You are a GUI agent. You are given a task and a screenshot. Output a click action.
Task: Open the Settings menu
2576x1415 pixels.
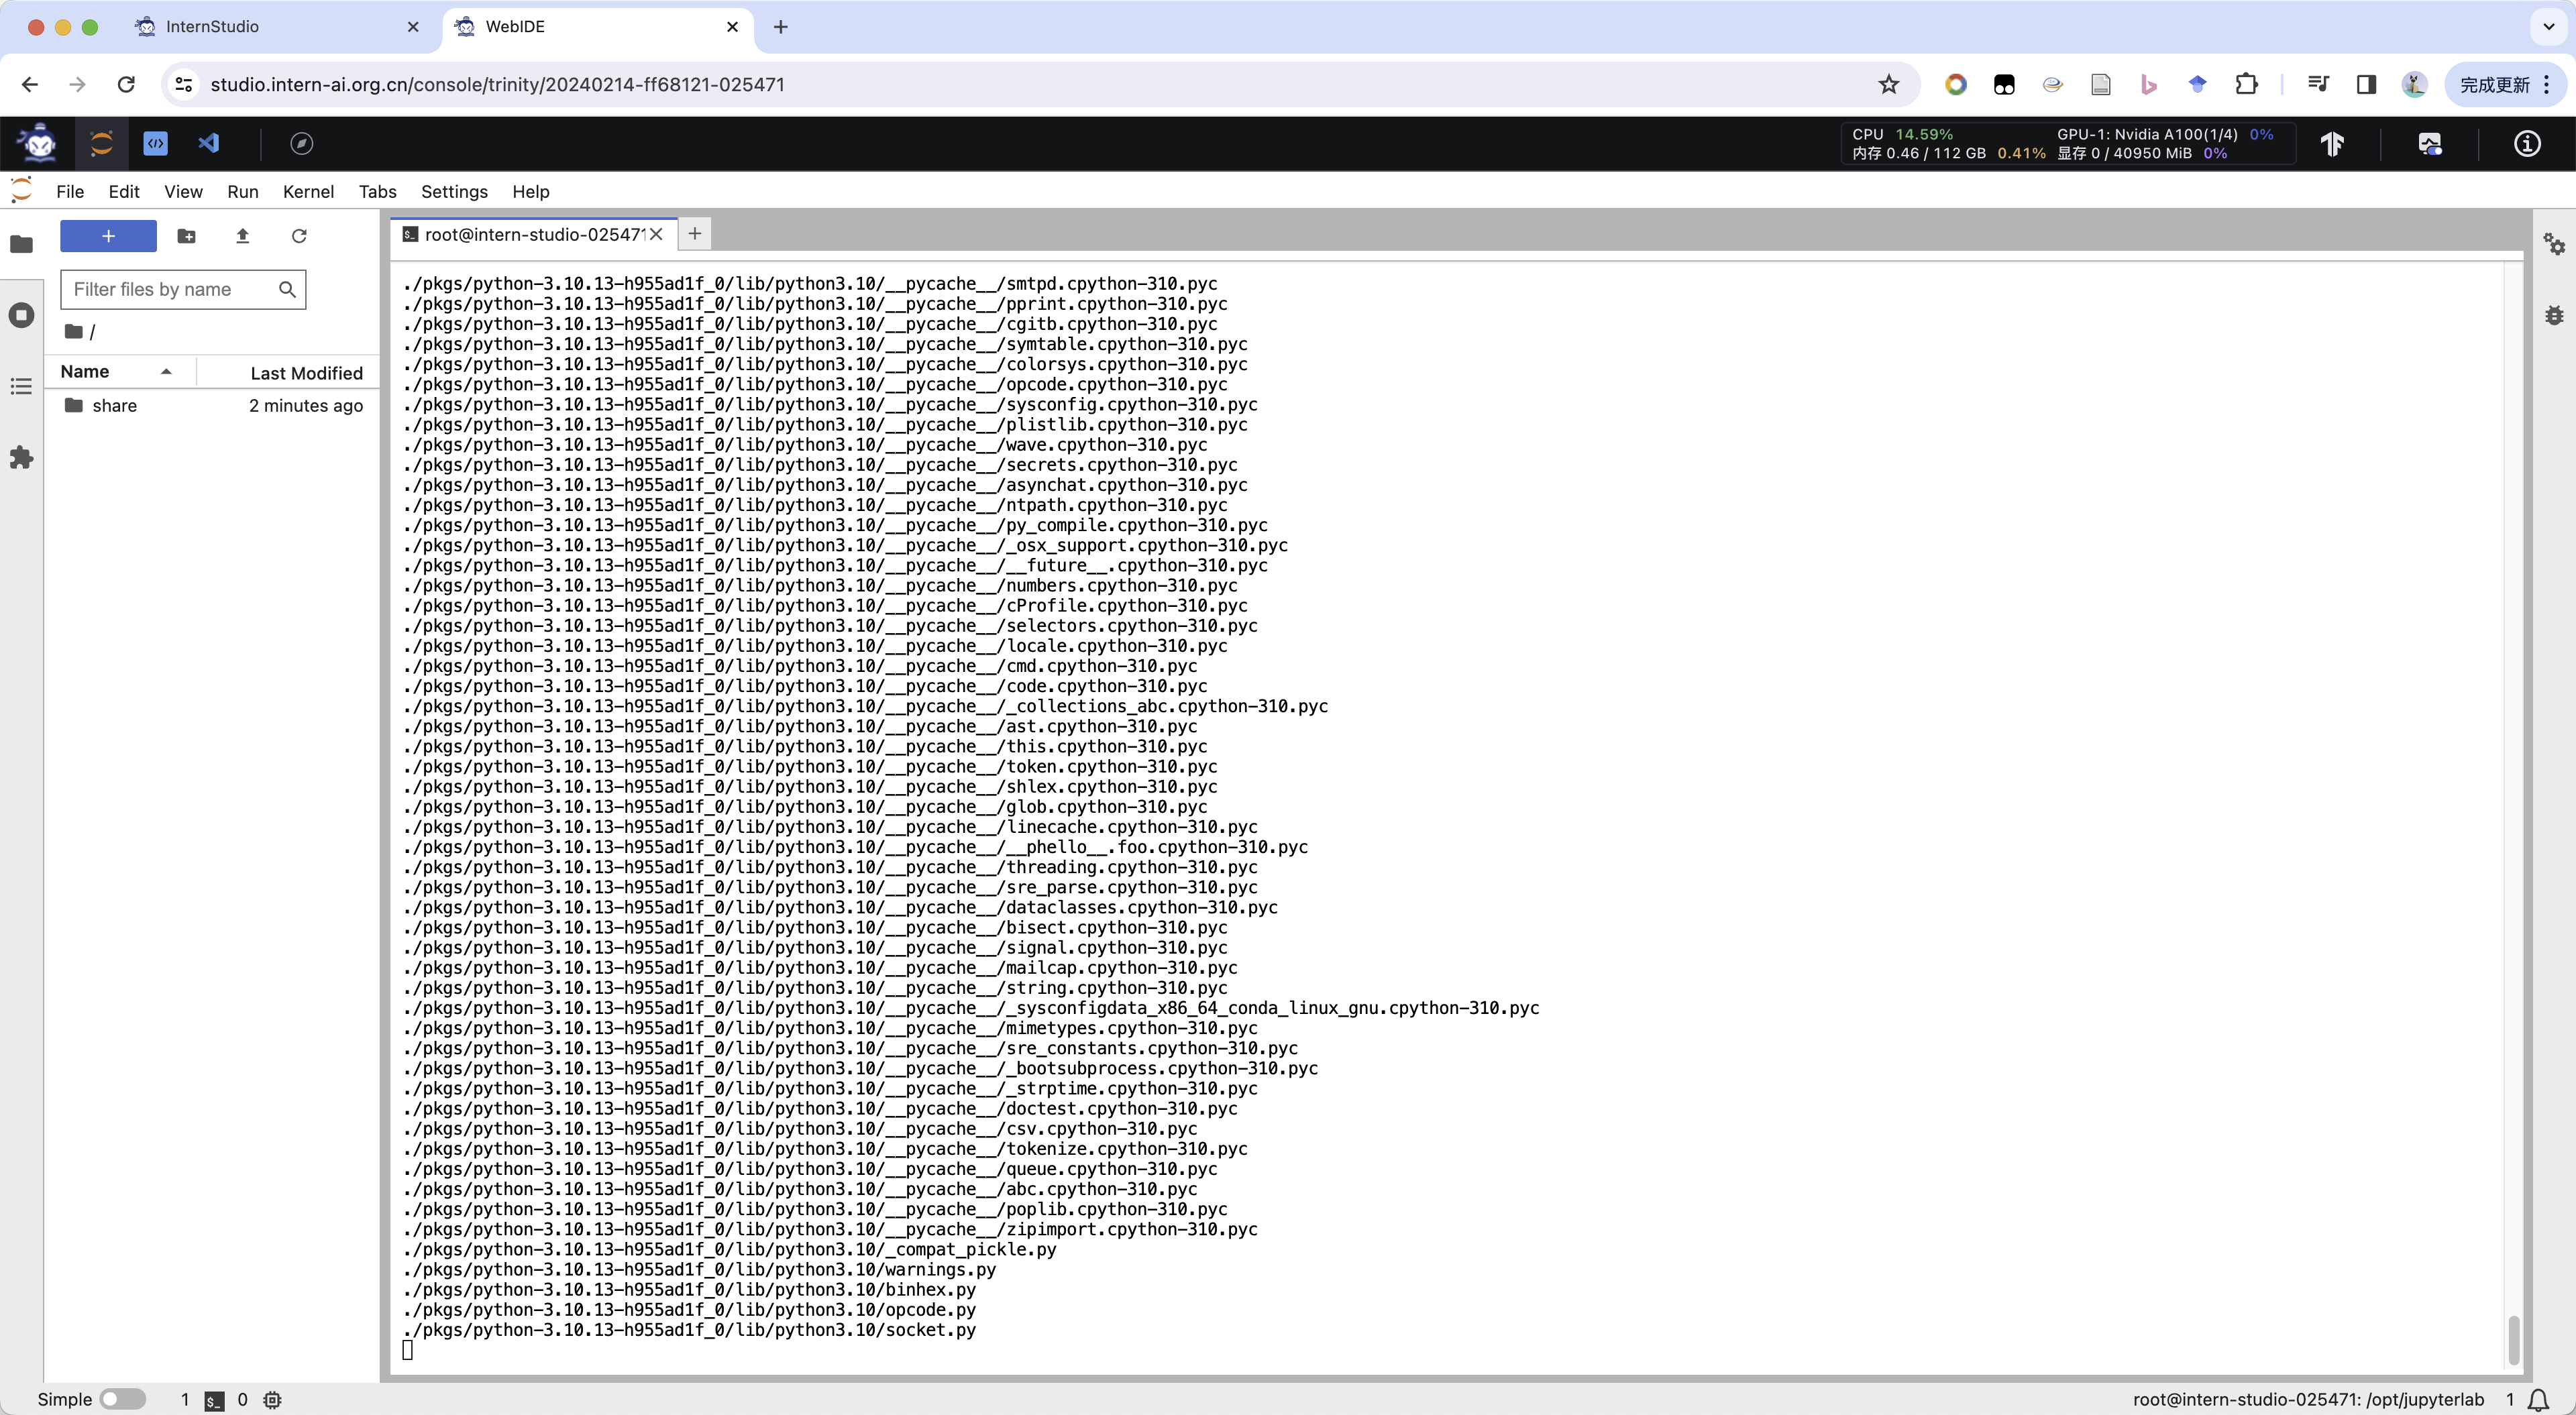(453, 191)
